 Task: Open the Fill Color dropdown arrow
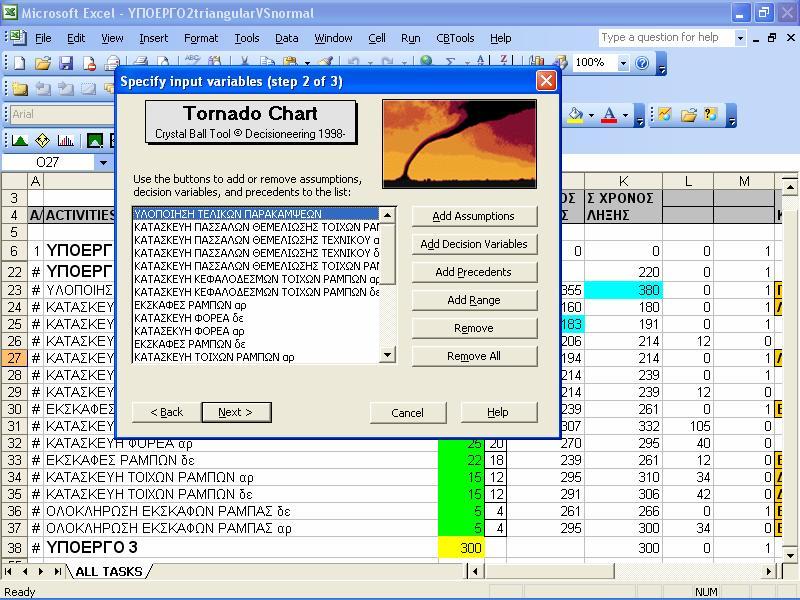coord(591,115)
